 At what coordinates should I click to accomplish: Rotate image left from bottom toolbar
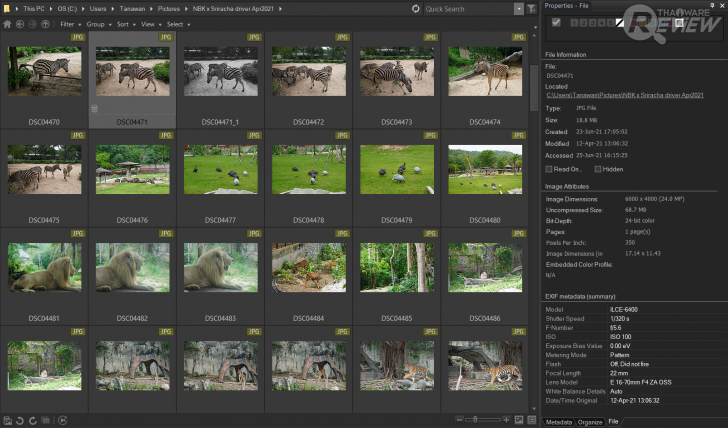(20, 420)
